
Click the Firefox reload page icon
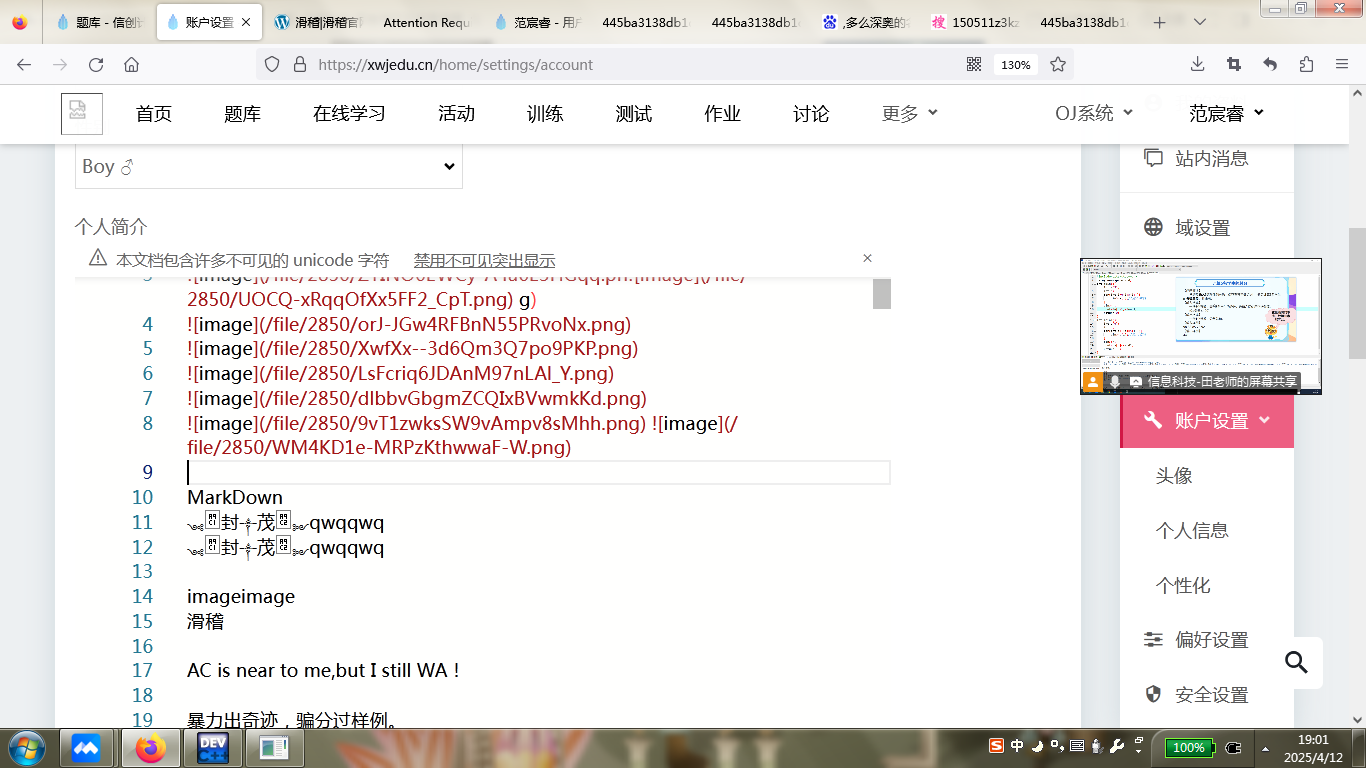[96, 64]
